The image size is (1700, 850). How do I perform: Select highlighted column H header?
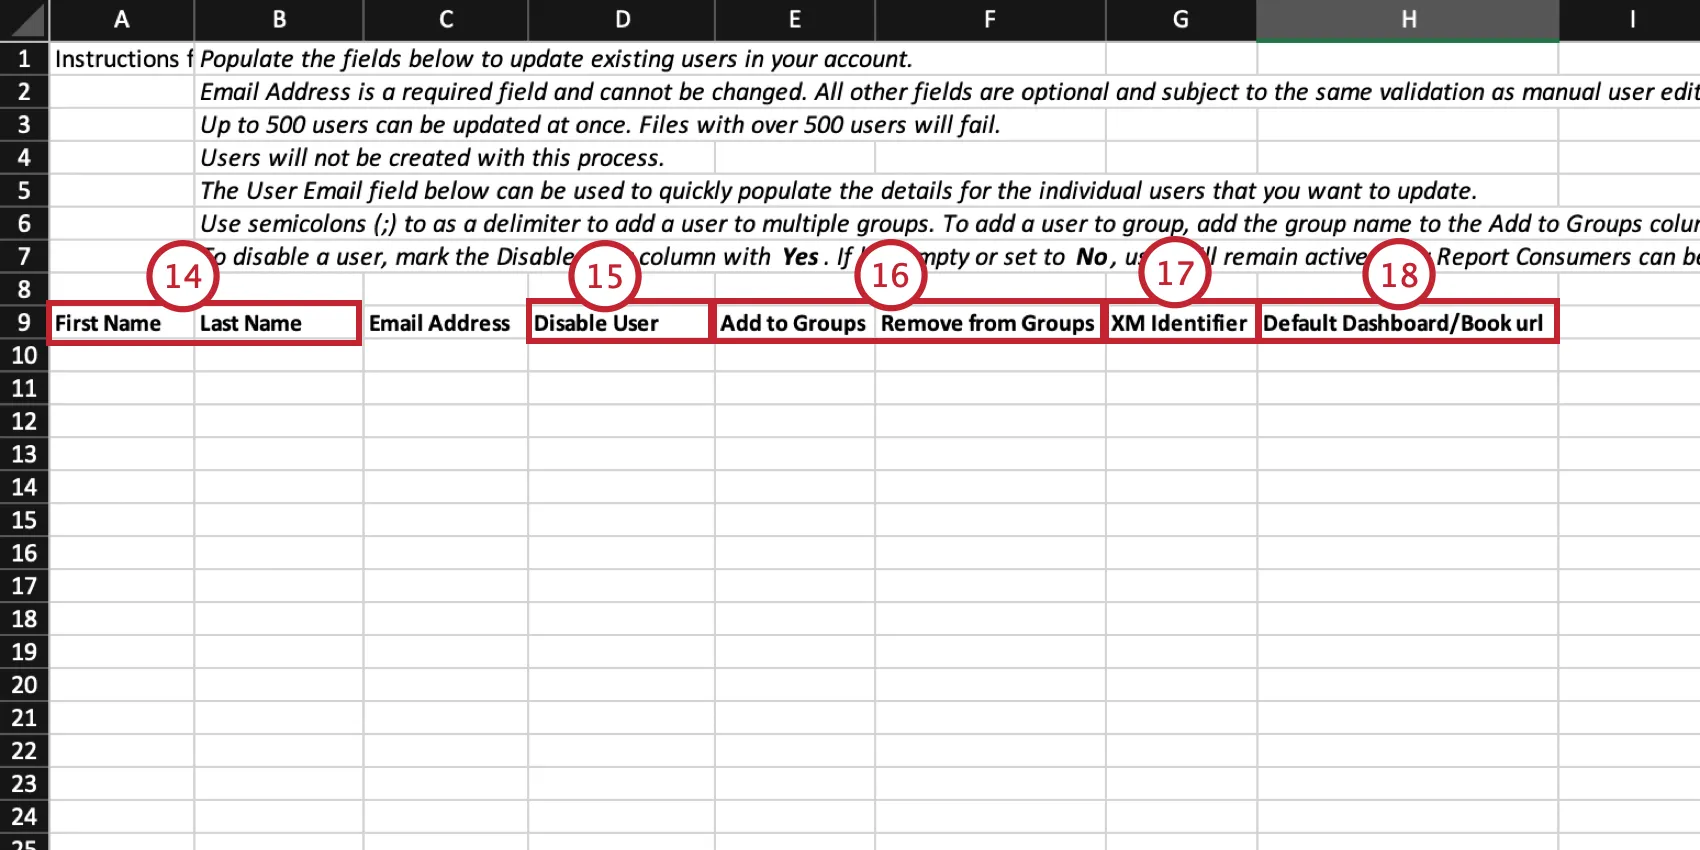coord(1408,19)
